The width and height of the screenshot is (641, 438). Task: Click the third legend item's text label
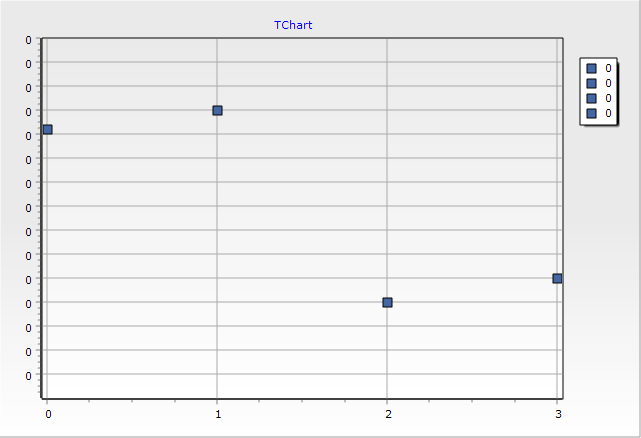608,98
